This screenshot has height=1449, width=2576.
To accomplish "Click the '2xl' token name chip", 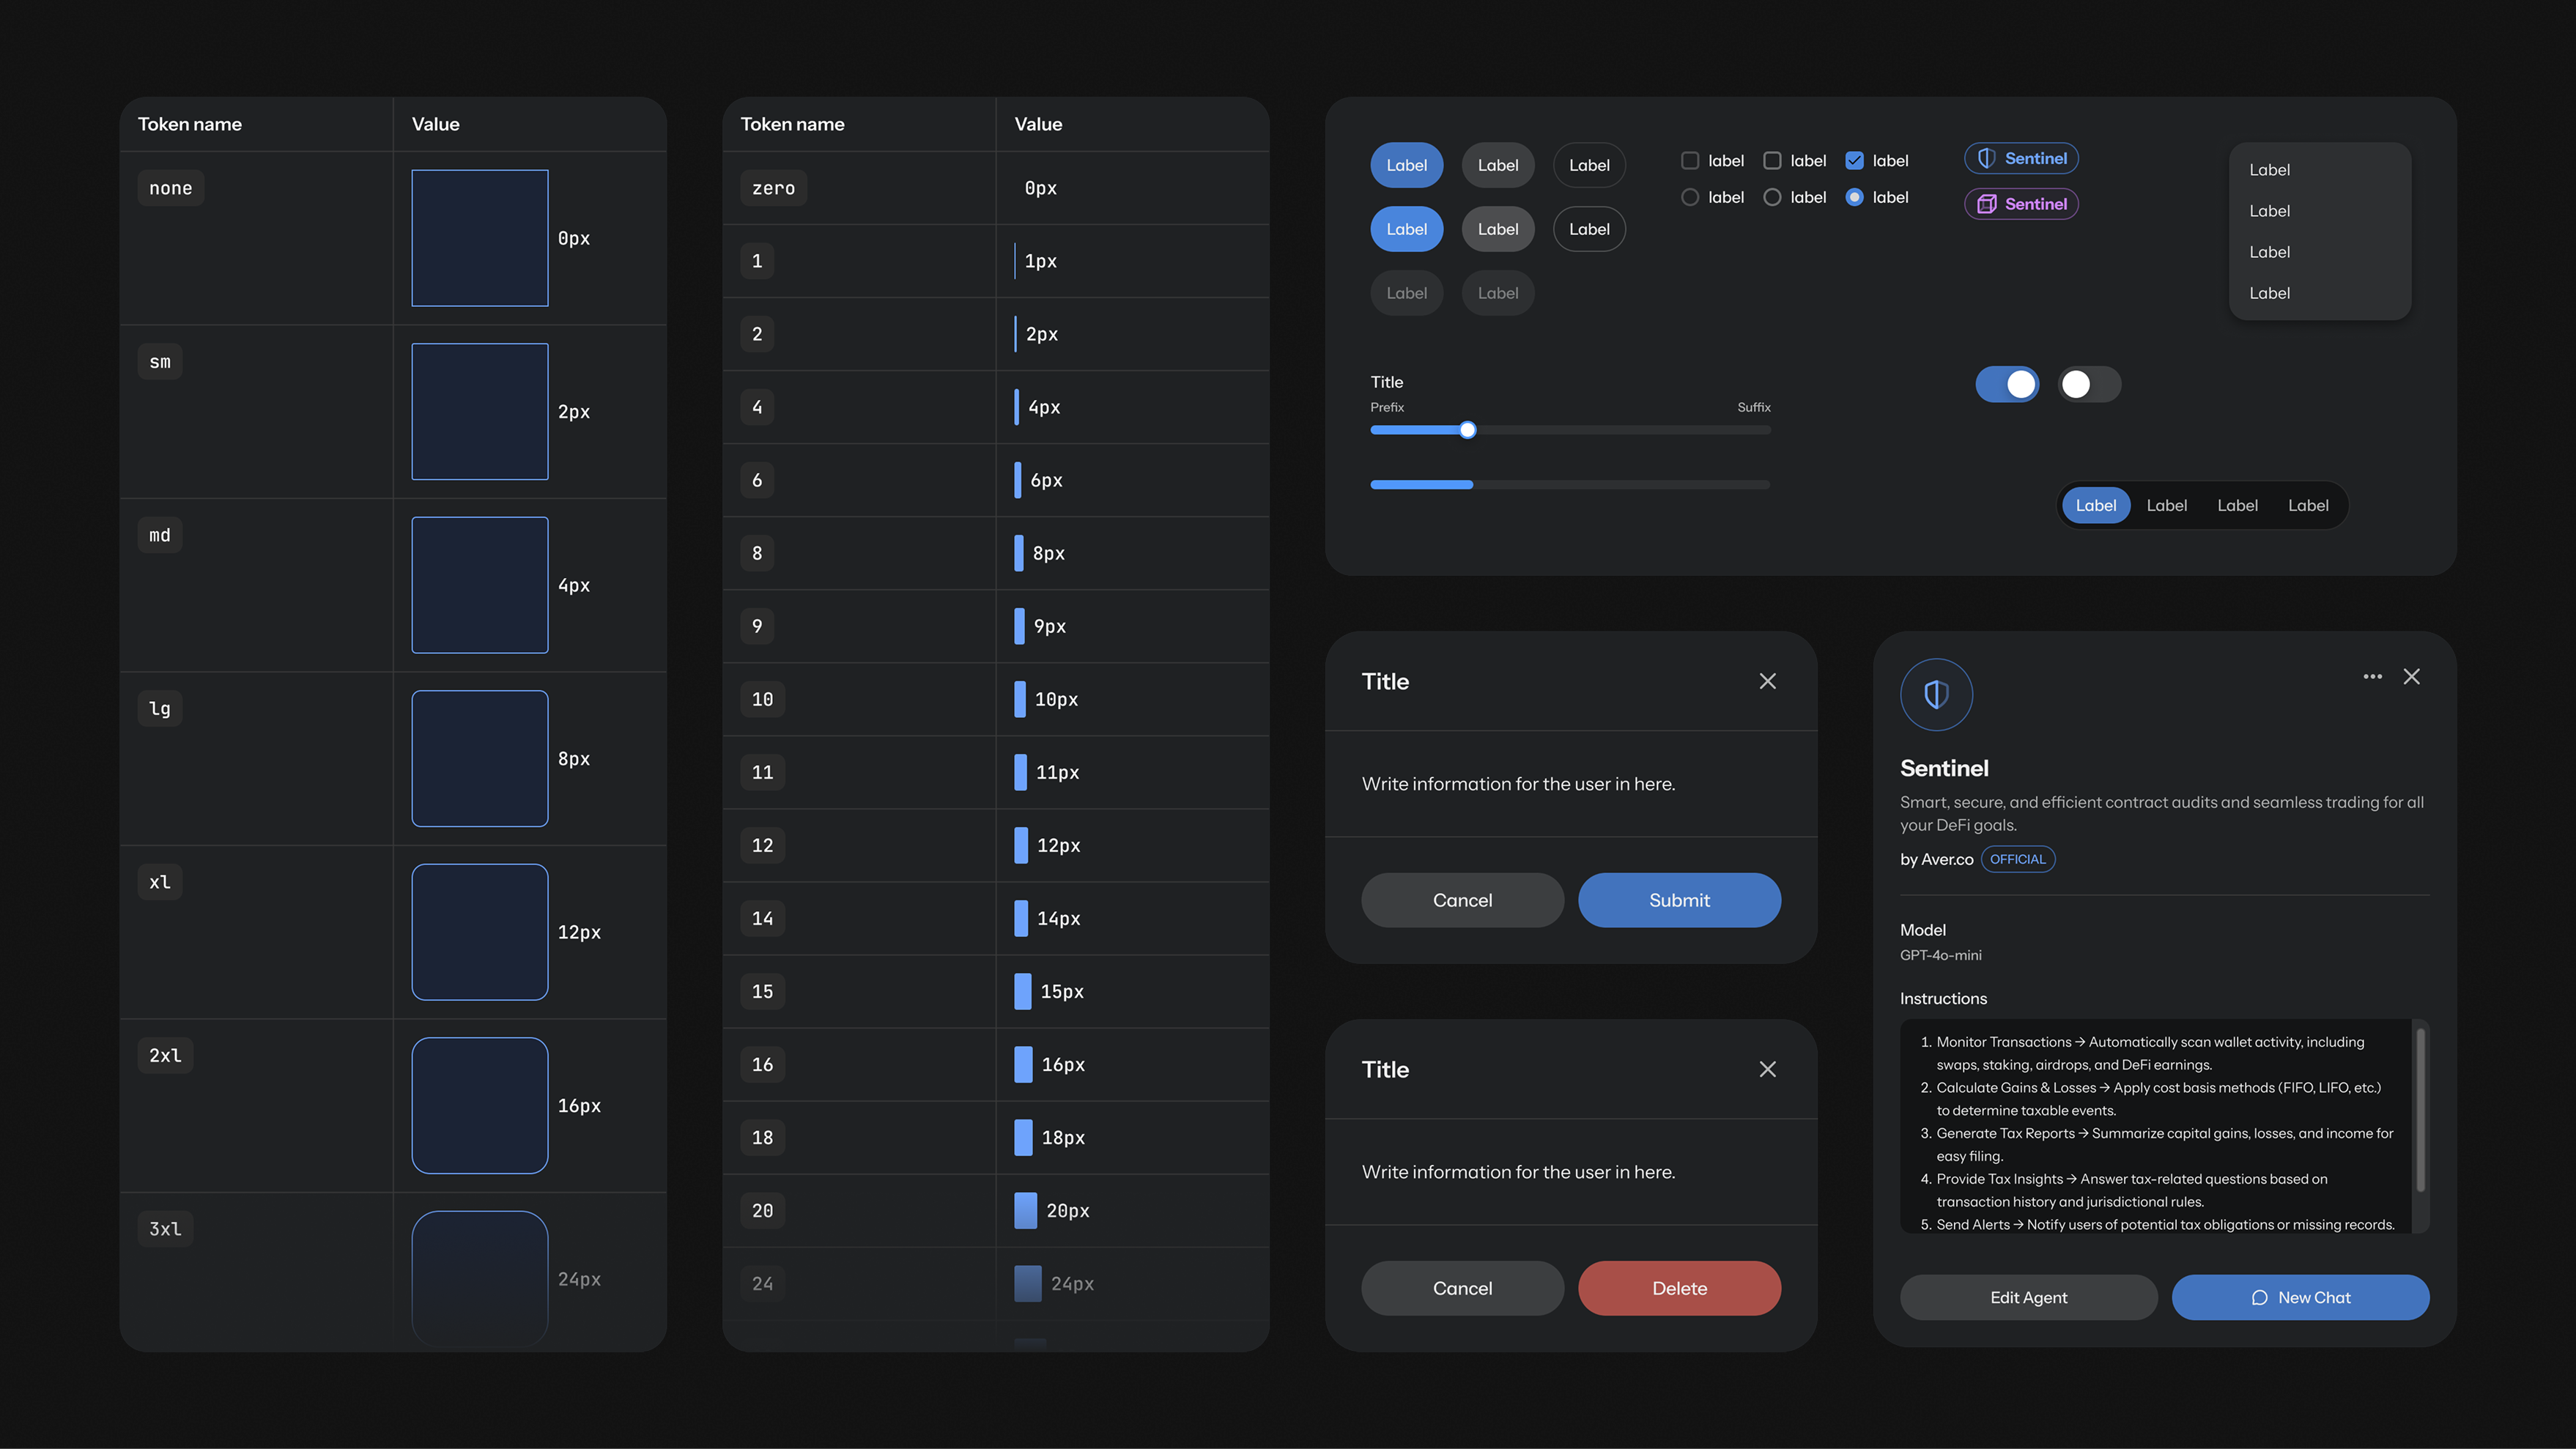I will coord(165,1056).
